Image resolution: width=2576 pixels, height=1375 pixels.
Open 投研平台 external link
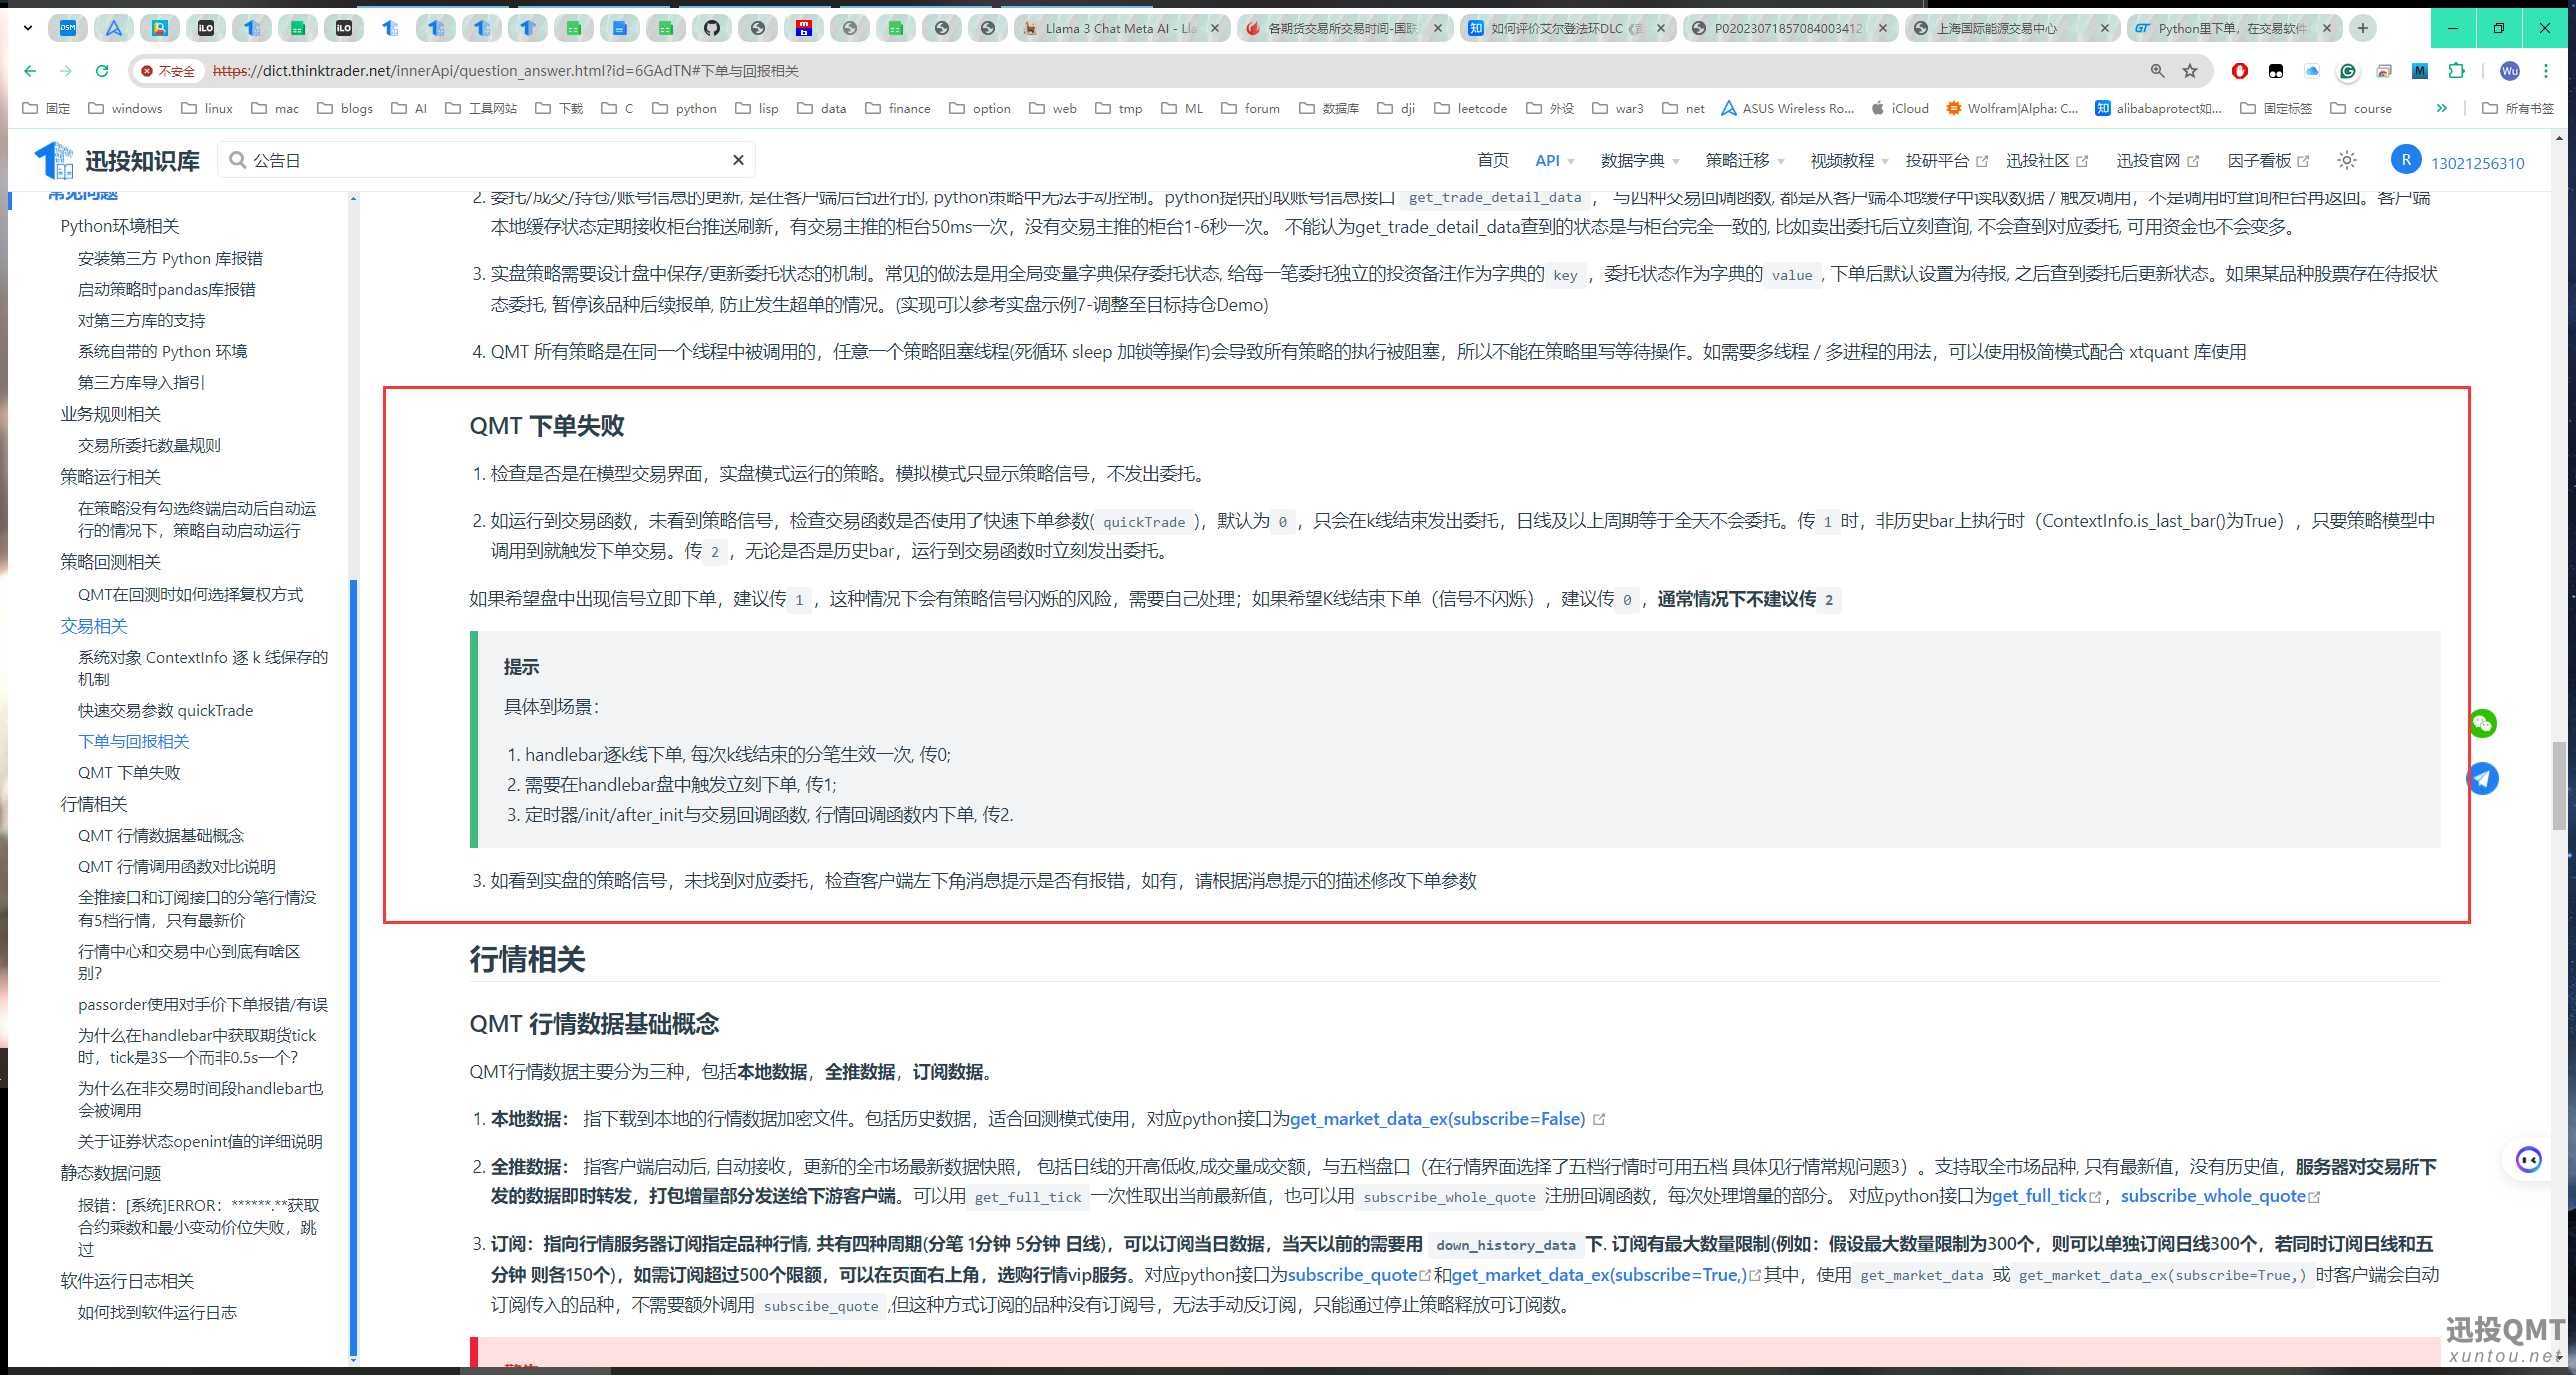[x=1946, y=161]
